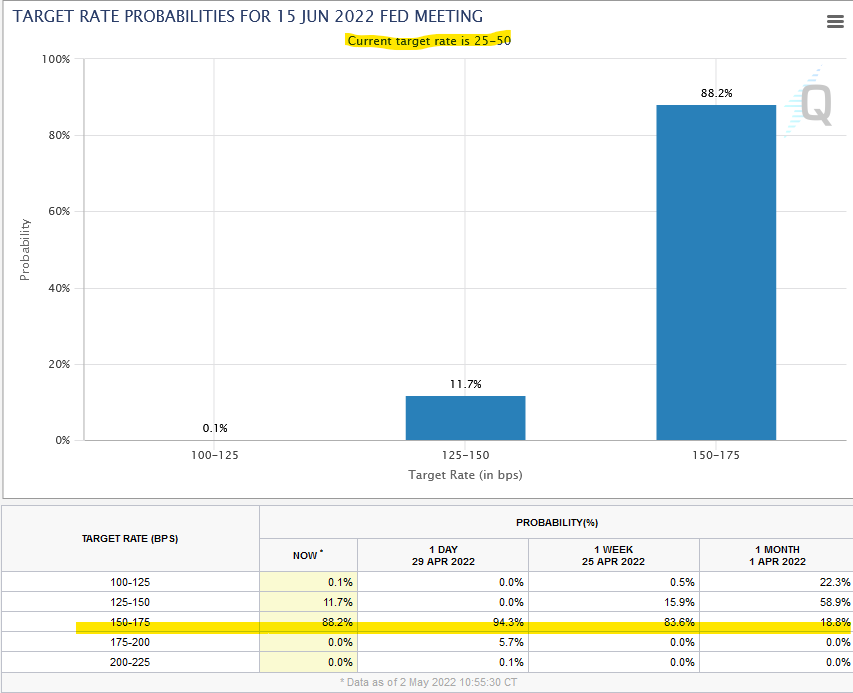Select the 200-225 row label in table

click(130, 663)
